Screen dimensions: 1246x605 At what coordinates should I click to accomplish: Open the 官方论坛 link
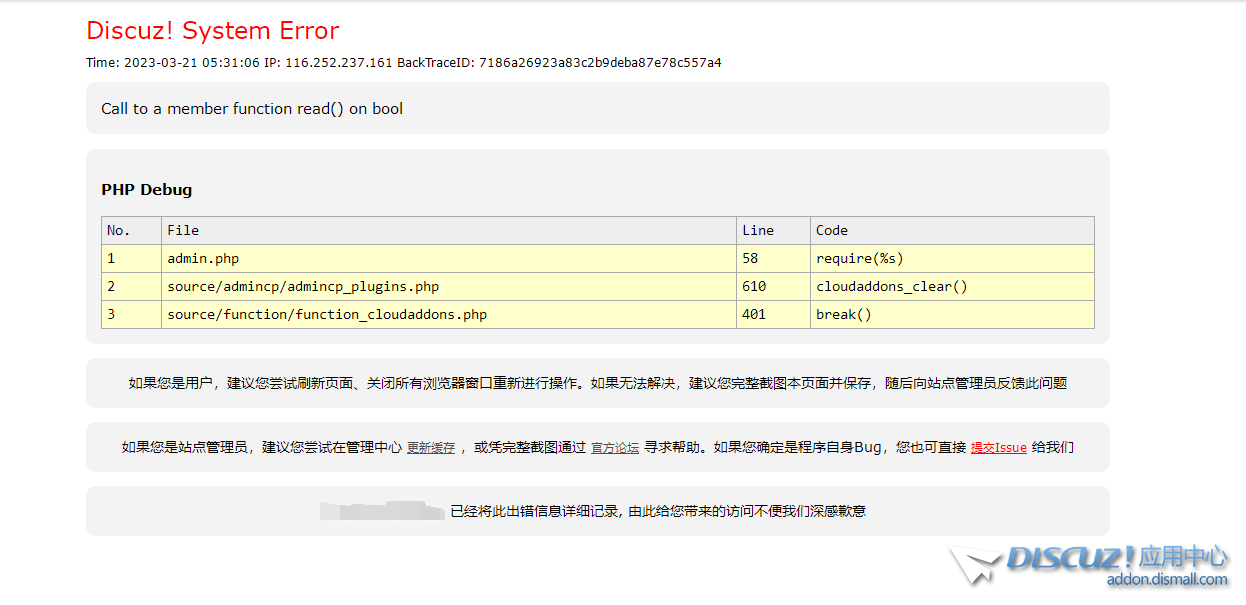(x=615, y=448)
